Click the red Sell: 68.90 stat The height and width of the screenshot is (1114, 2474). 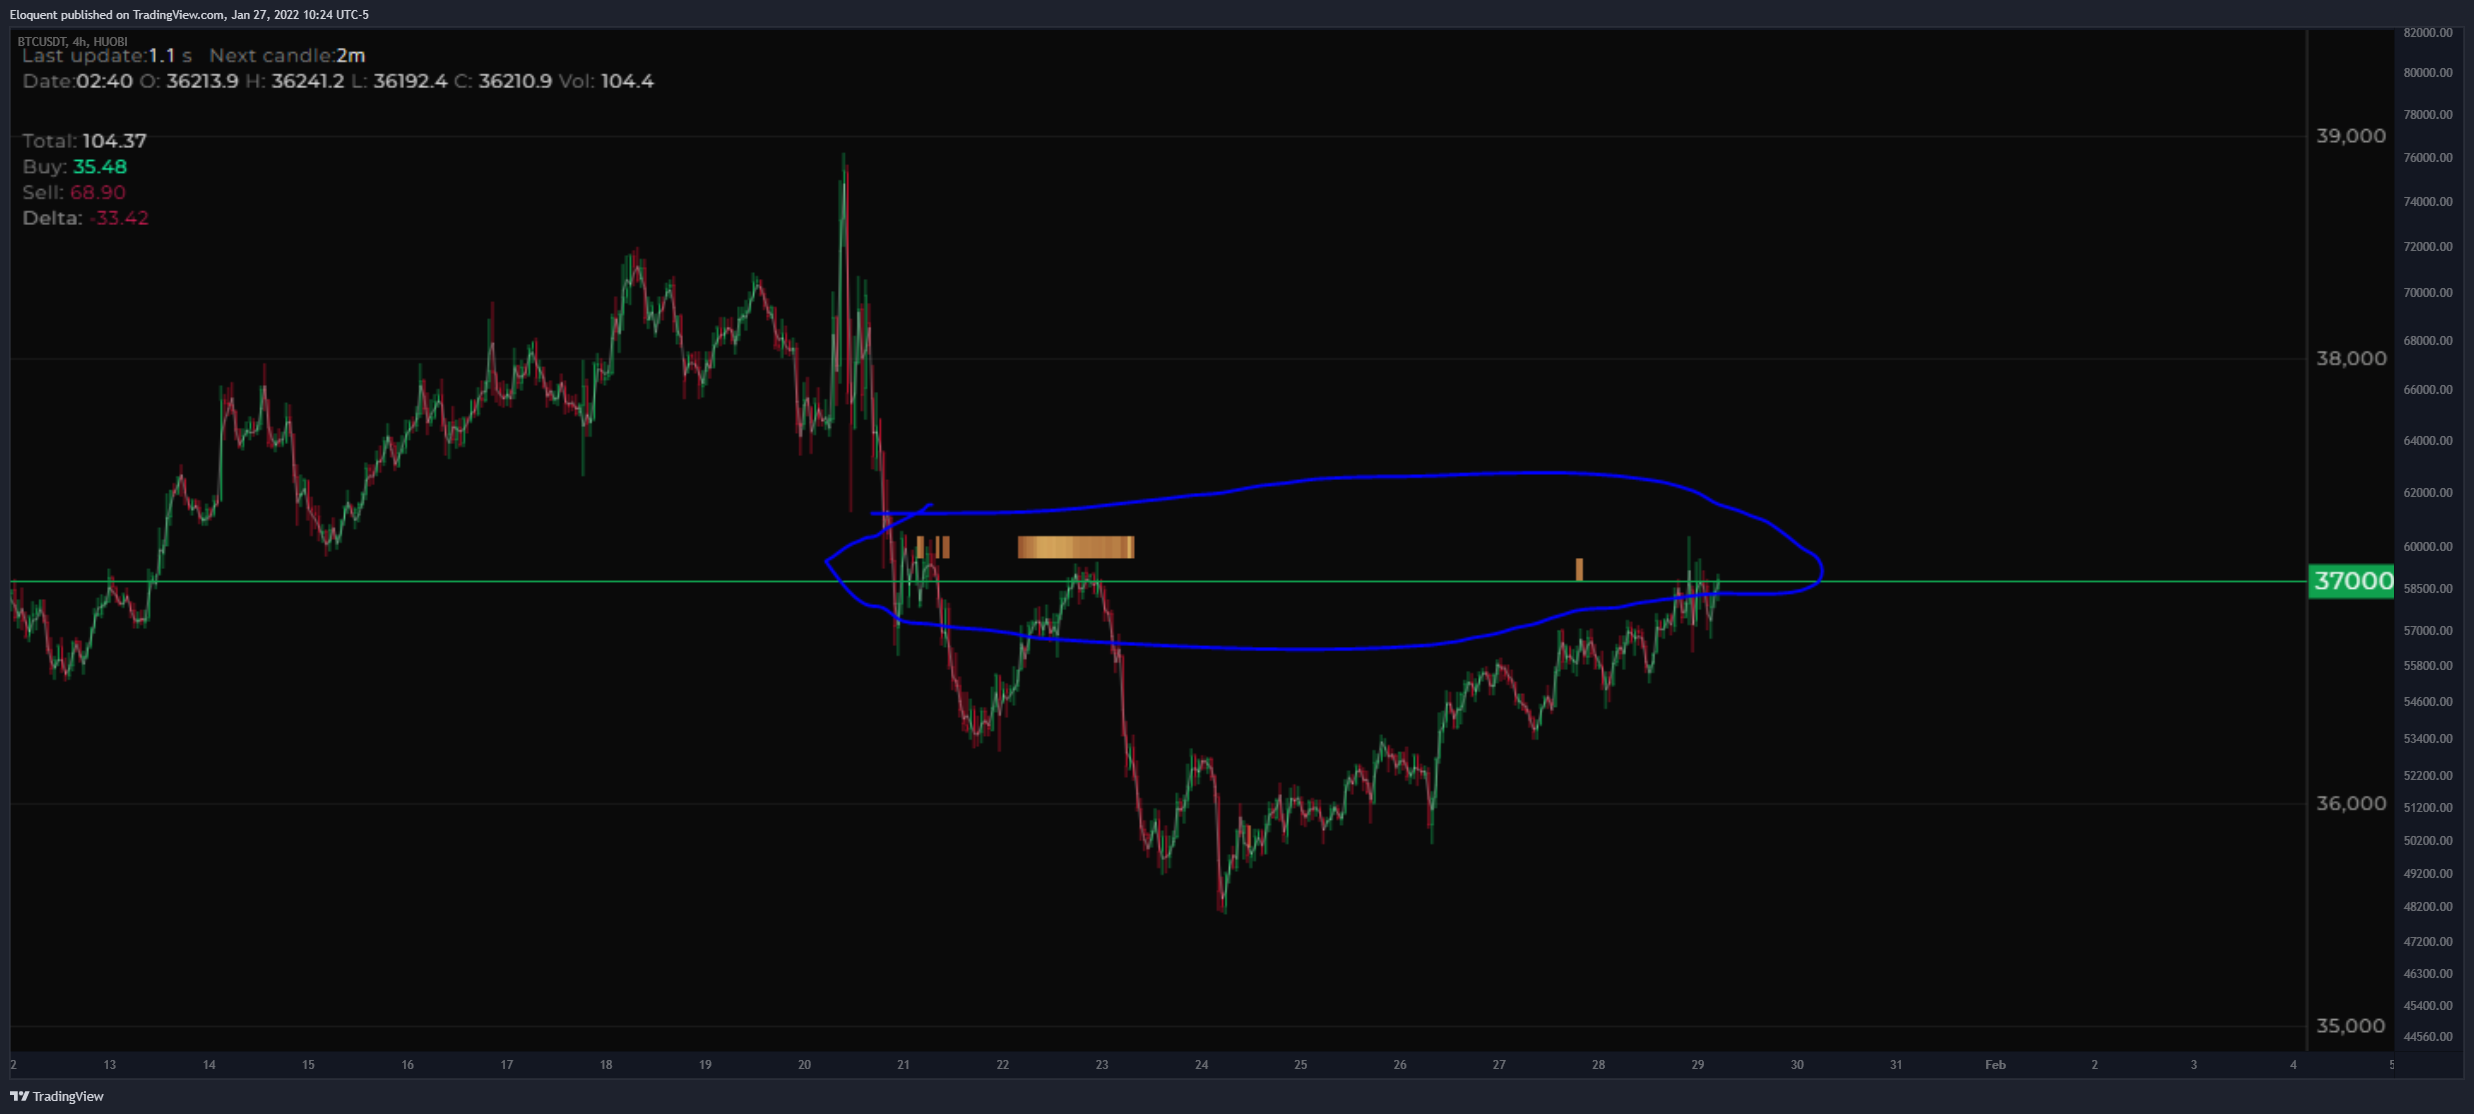pyautogui.click(x=74, y=192)
